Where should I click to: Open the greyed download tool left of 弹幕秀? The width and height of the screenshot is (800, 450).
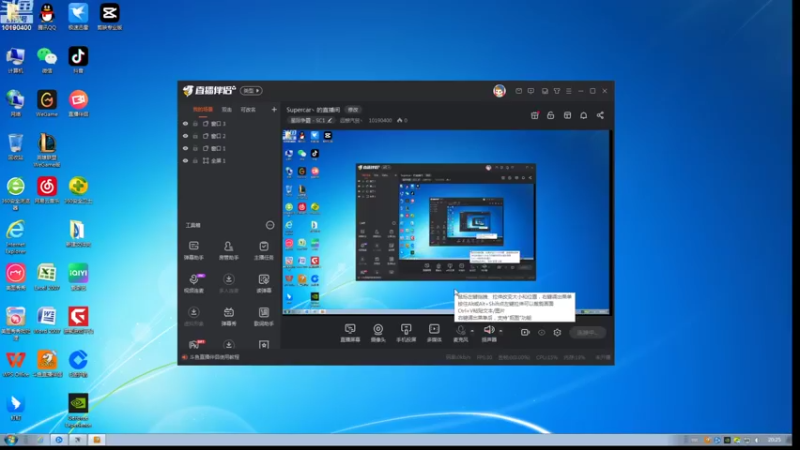click(x=193, y=316)
